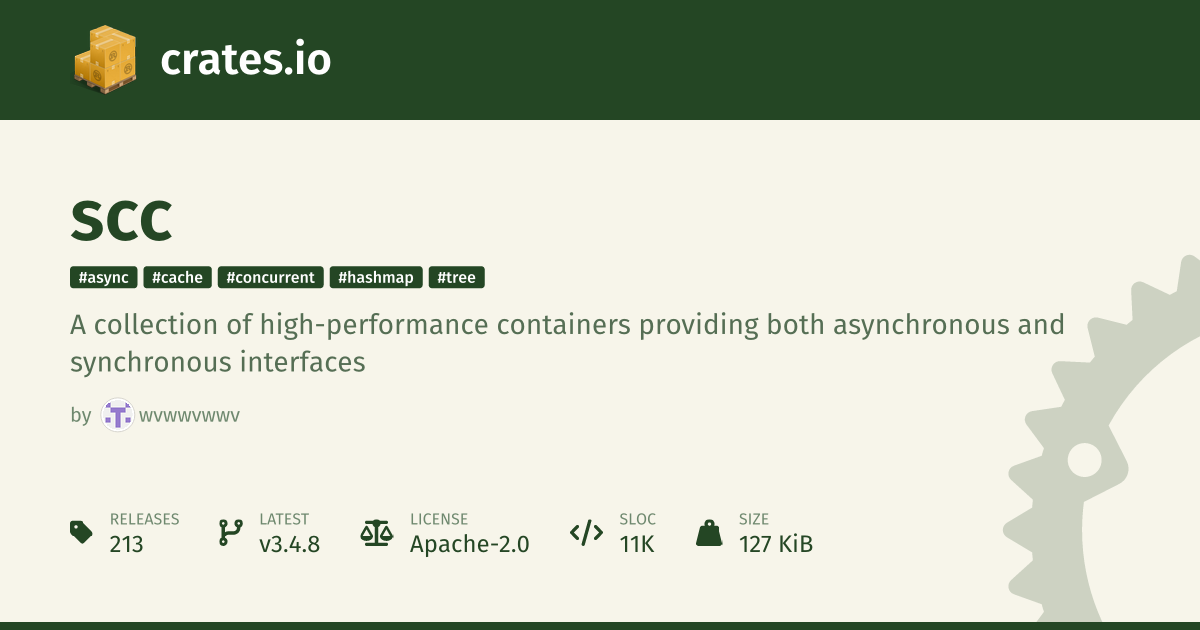The width and height of the screenshot is (1200, 630).
Task: Open the #hashmap keyword tag
Action: tap(376, 278)
